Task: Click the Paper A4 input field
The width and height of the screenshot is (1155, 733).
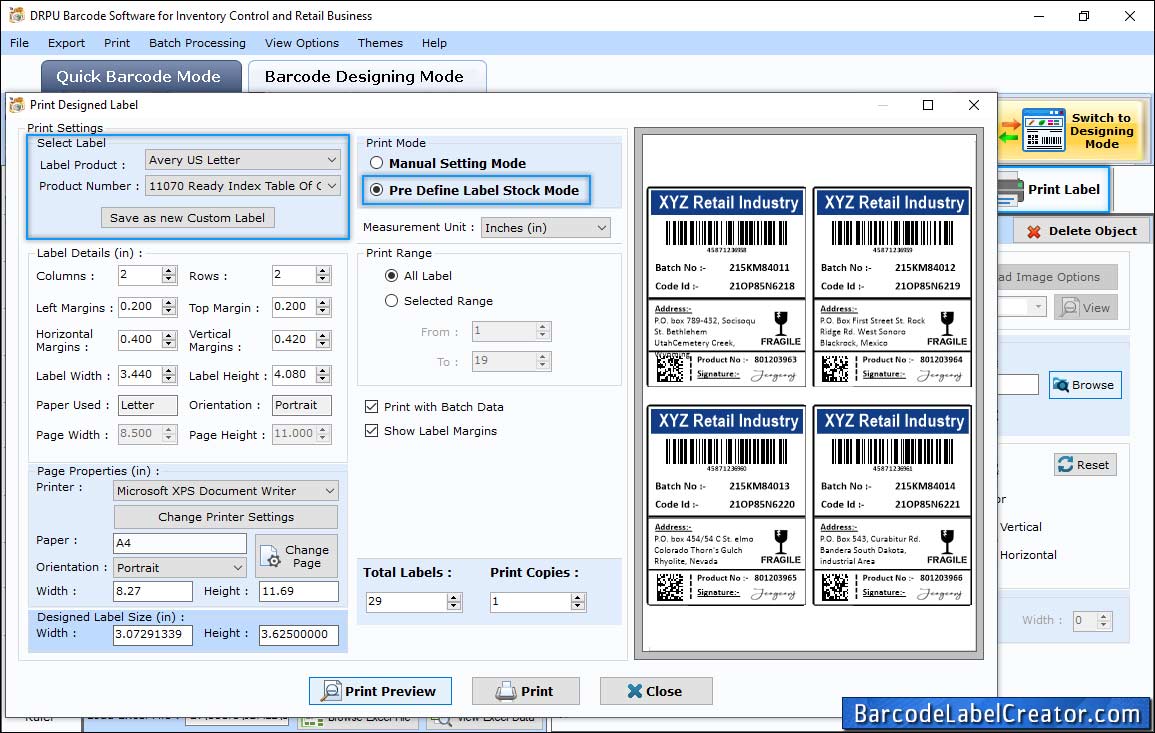Action: tap(180, 543)
